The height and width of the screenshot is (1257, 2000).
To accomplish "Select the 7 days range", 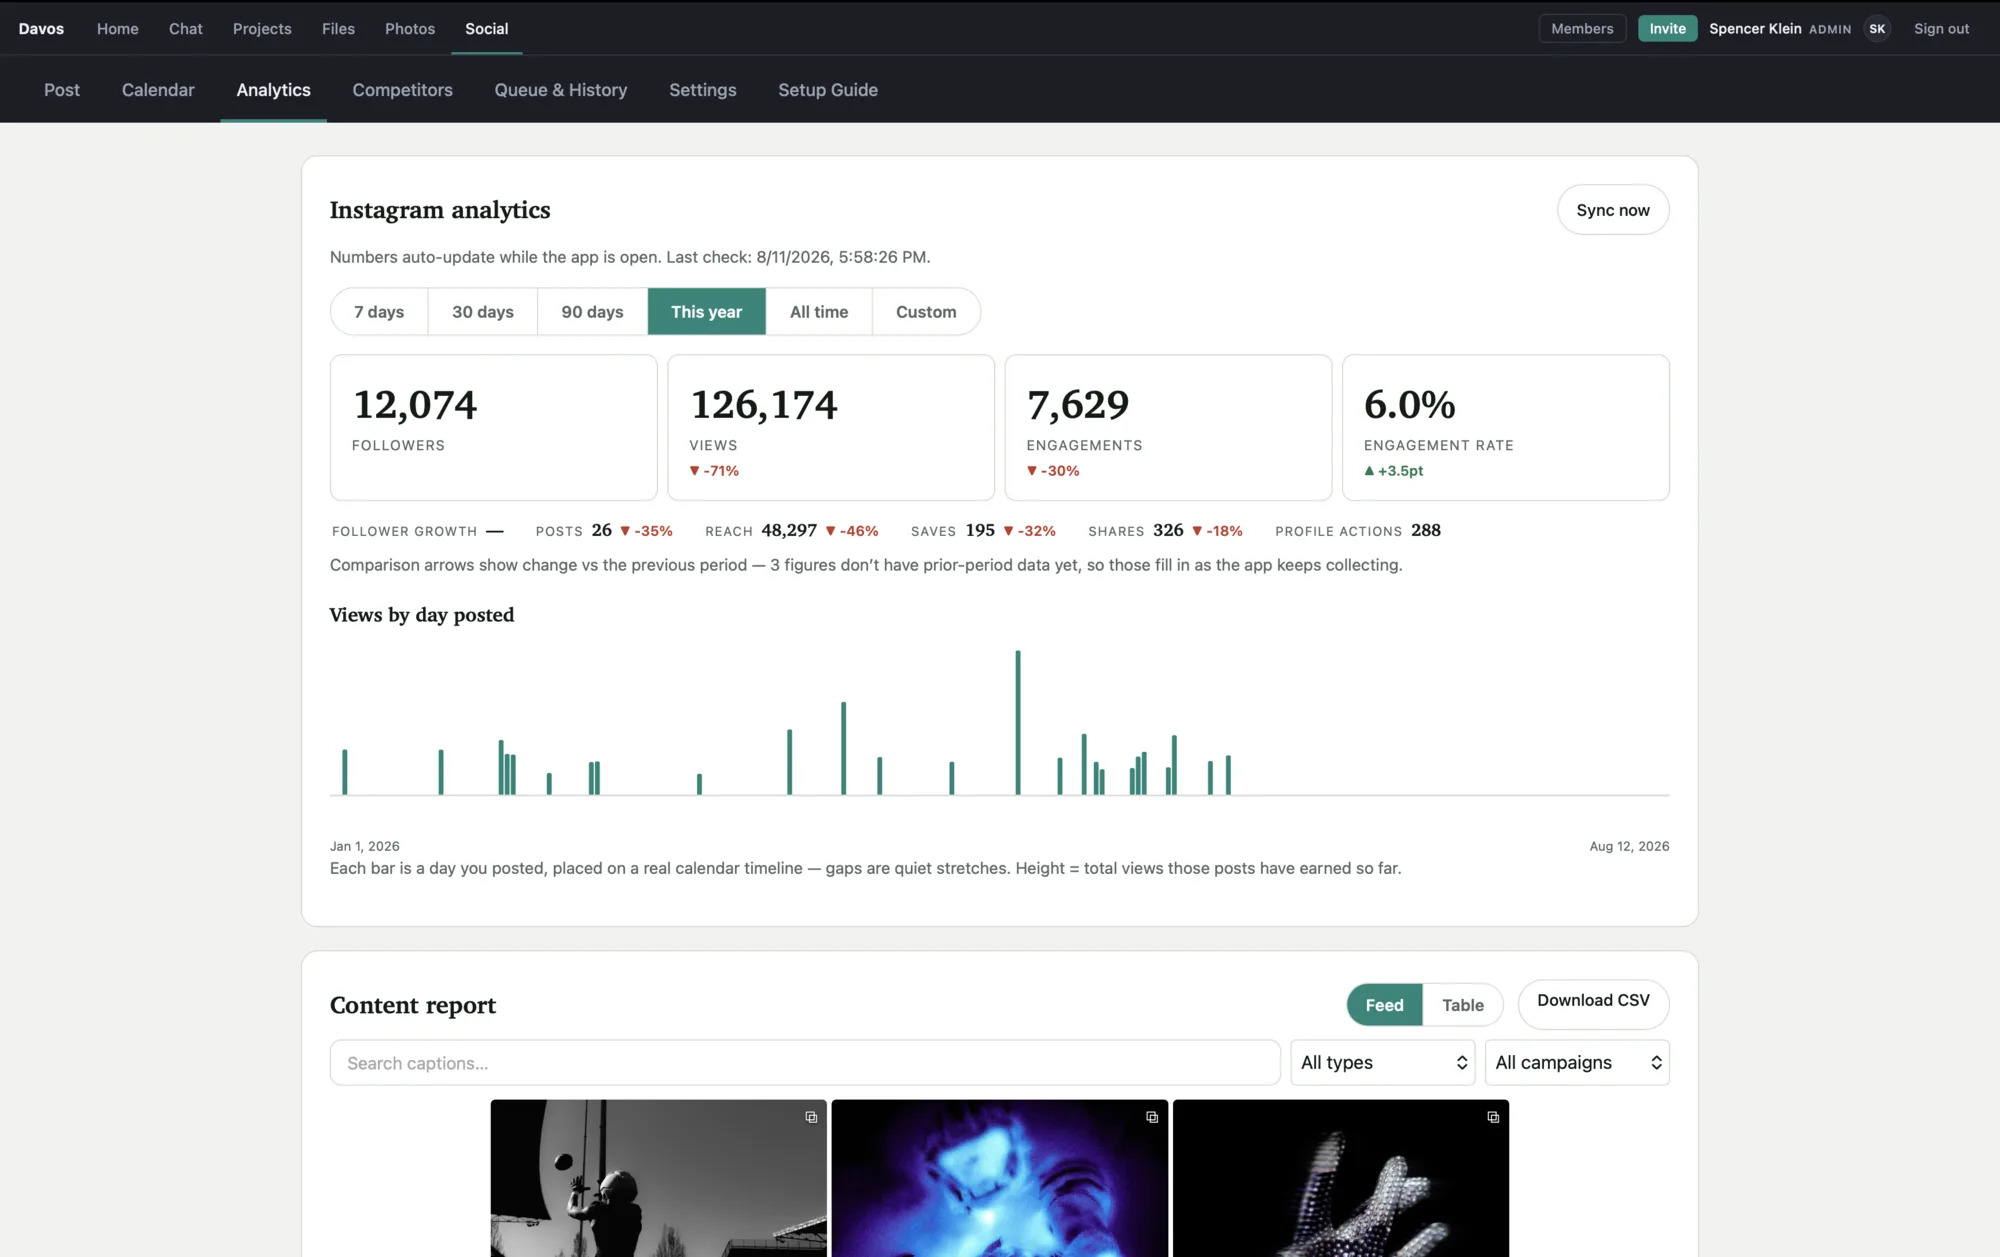I will (x=379, y=312).
